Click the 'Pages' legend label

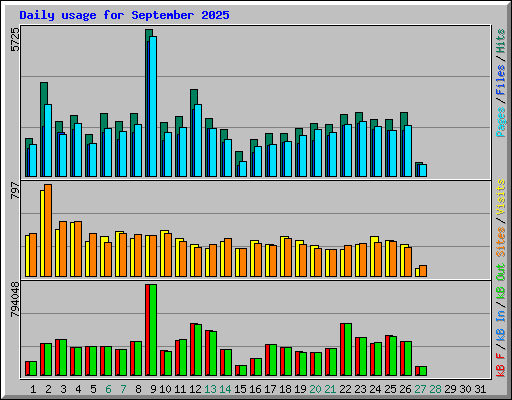(x=501, y=122)
